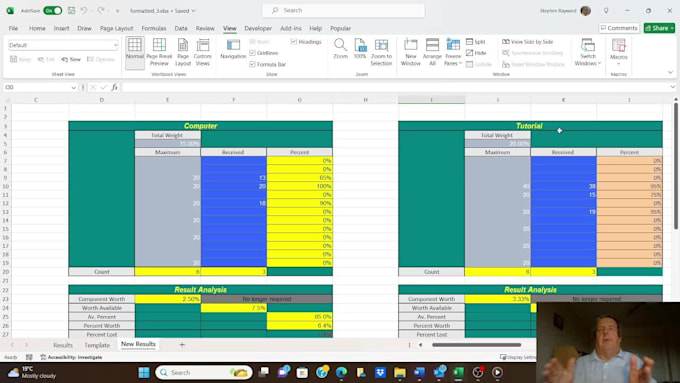
Task: Click New sheet view button
Action: pos(71,59)
